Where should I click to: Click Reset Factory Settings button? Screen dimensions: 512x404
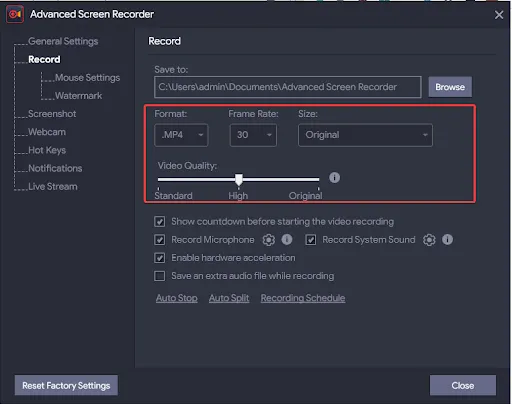point(66,385)
